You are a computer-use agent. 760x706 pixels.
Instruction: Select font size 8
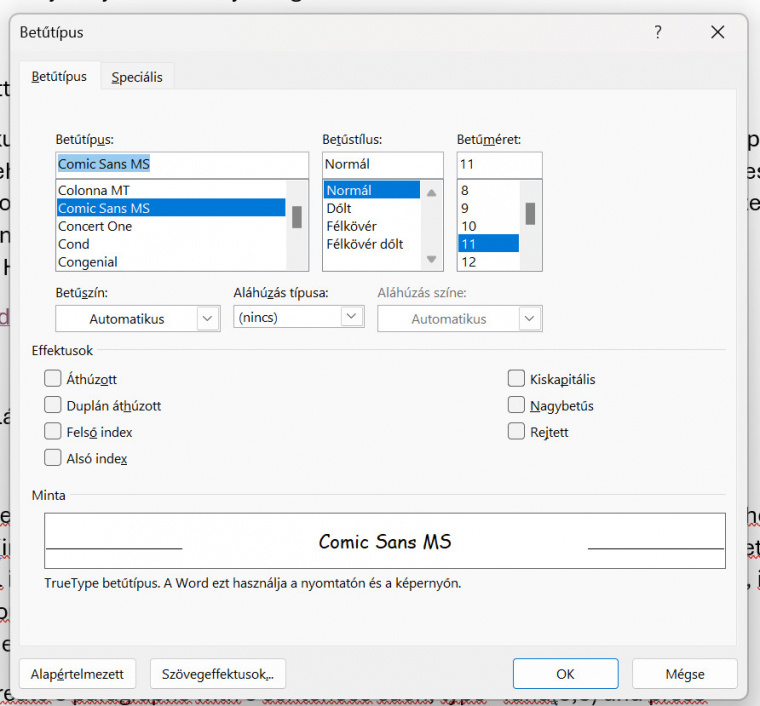coord(489,190)
